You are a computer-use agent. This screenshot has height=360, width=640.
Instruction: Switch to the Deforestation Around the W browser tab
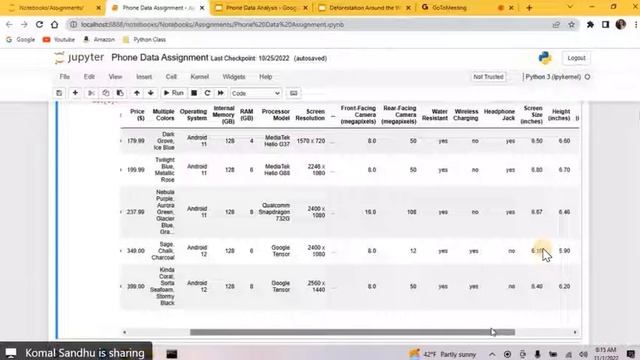click(x=364, y=8)
